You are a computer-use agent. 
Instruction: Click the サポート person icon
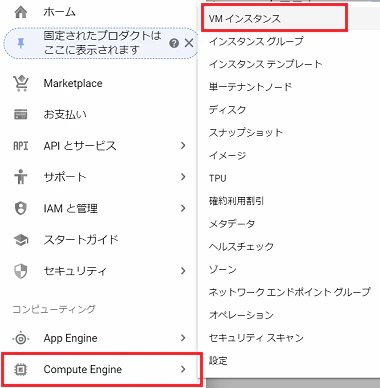(21, 177)
